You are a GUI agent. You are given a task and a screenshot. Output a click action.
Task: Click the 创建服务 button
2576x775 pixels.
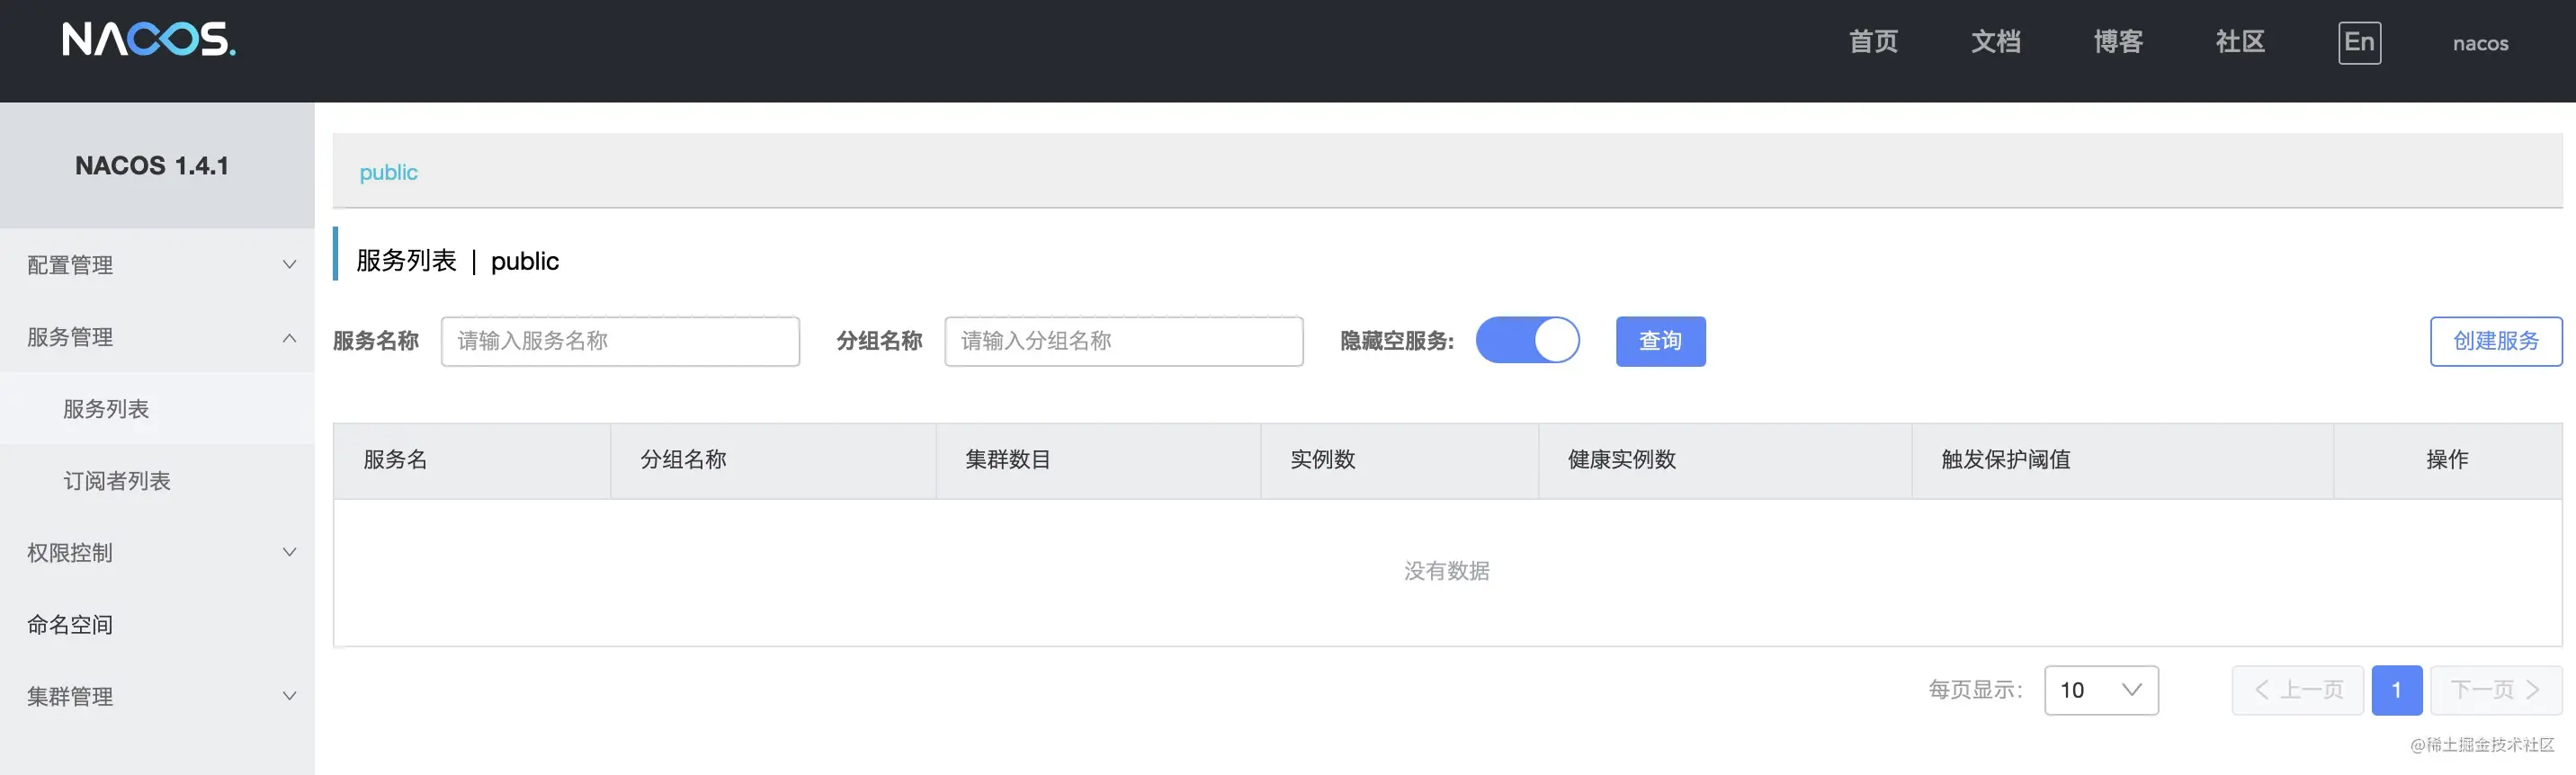tap(2496, 341)
